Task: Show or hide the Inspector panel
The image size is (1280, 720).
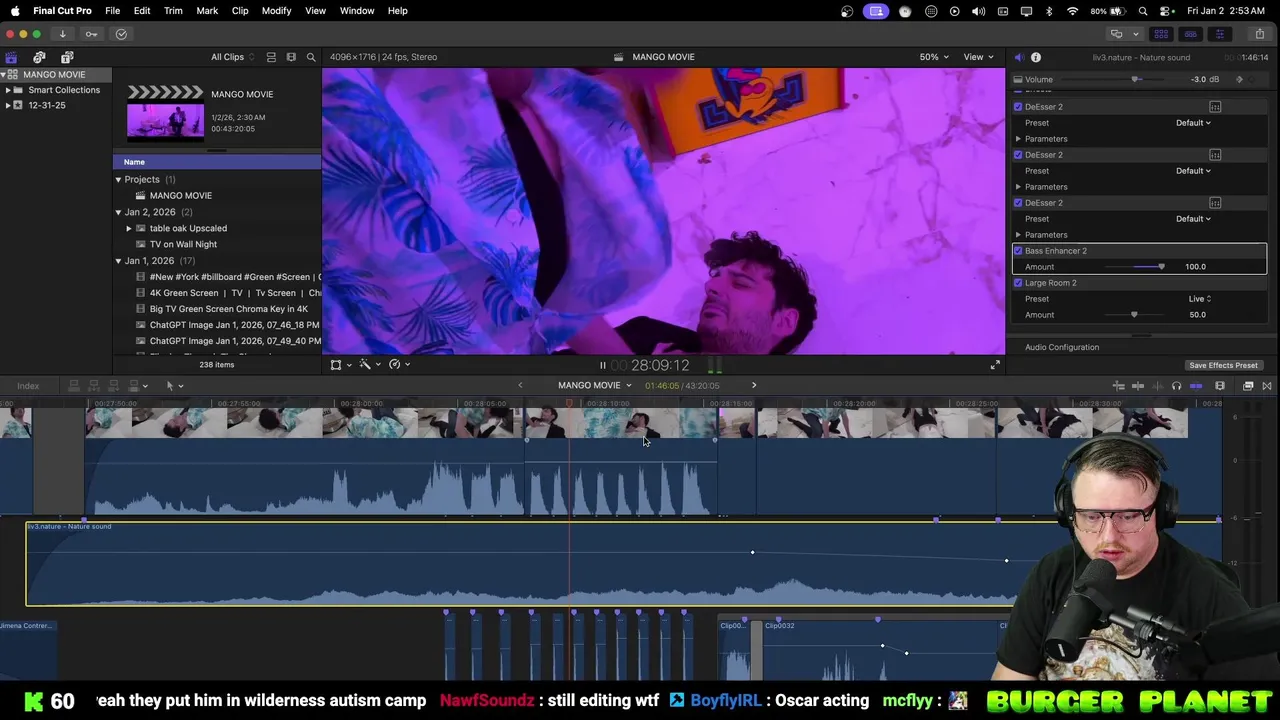Action: pos(1219,34)
